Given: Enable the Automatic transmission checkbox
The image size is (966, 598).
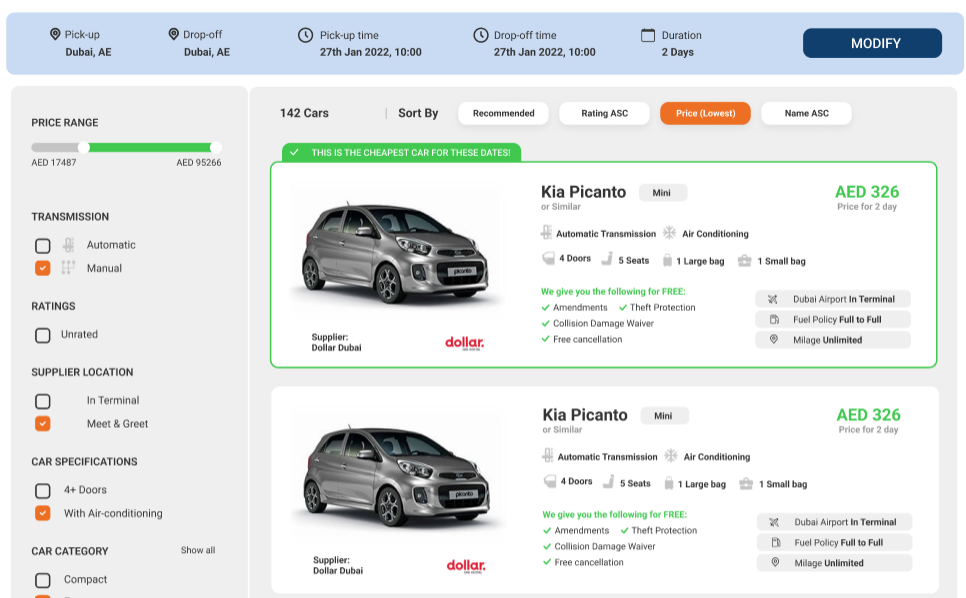Looking at the screenshot, I should 43,245.
